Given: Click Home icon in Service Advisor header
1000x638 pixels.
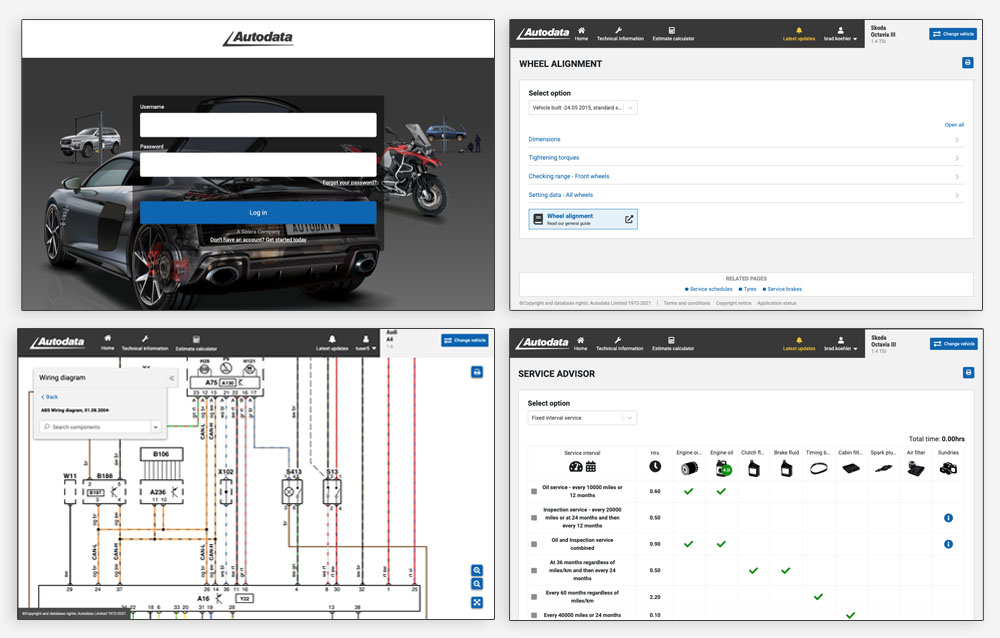Looking at the screenshot, I should tap(580, 340).
